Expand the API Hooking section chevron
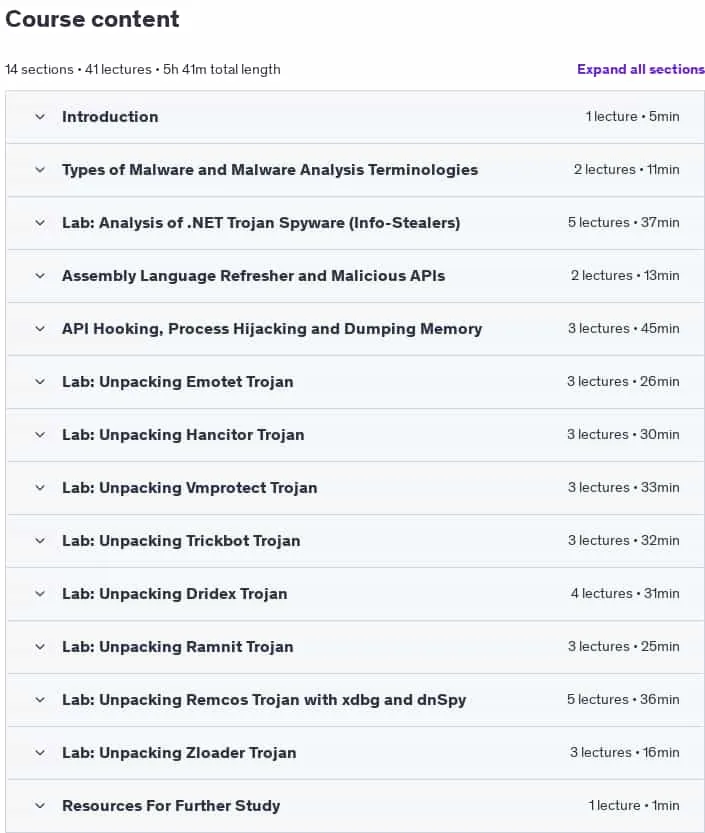Image resolution: width=705 pixels, height=833 pixels. (x=40, y=329)
